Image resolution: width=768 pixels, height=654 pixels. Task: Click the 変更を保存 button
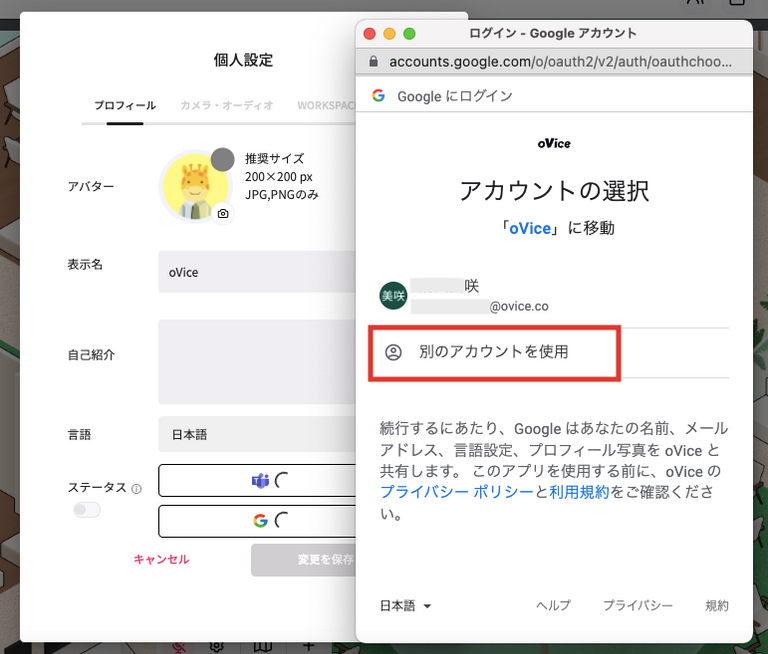click(x=304, y=560)
